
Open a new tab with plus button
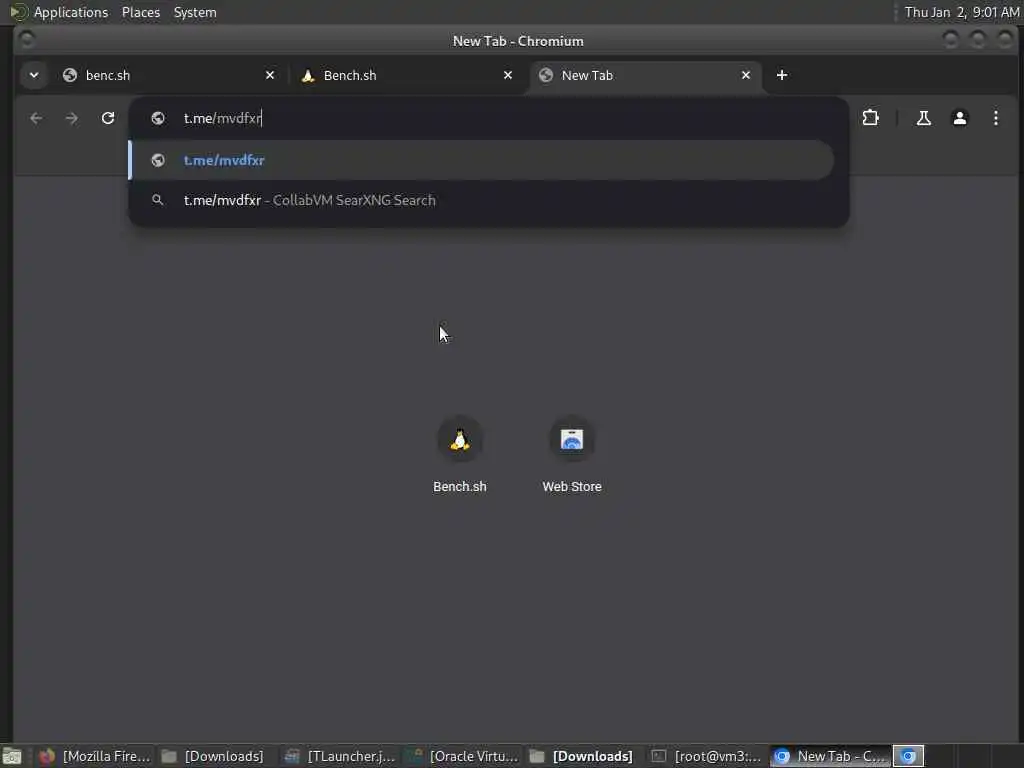click(782, 75)
